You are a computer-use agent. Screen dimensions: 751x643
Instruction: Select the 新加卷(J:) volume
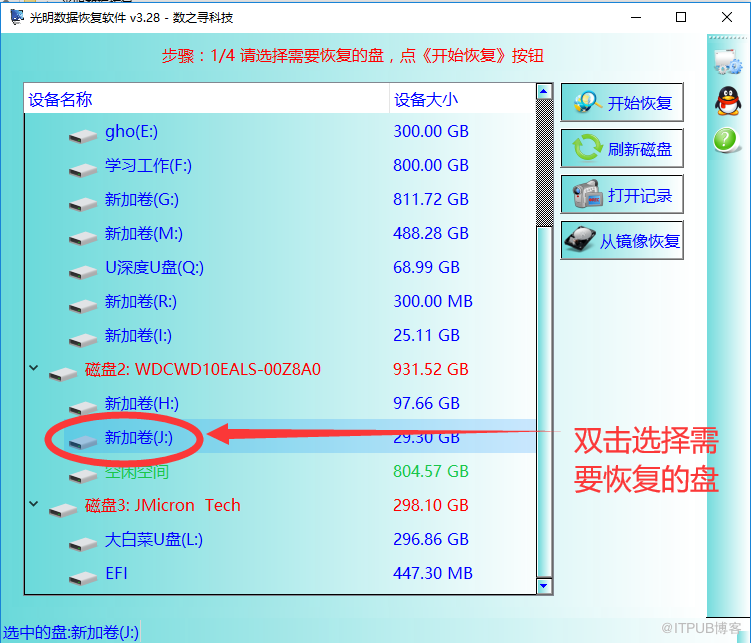(280, 437)
